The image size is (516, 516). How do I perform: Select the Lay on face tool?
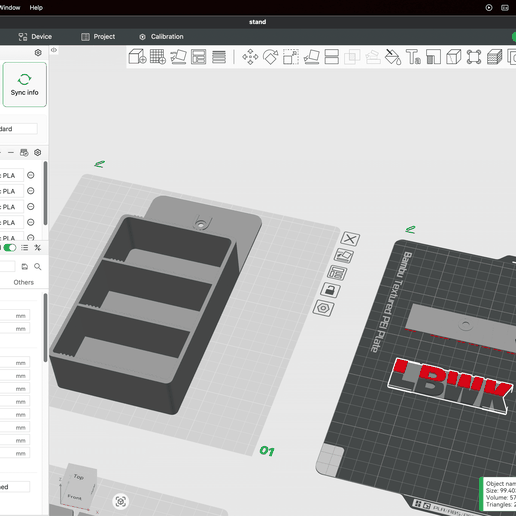click(311, 57)
